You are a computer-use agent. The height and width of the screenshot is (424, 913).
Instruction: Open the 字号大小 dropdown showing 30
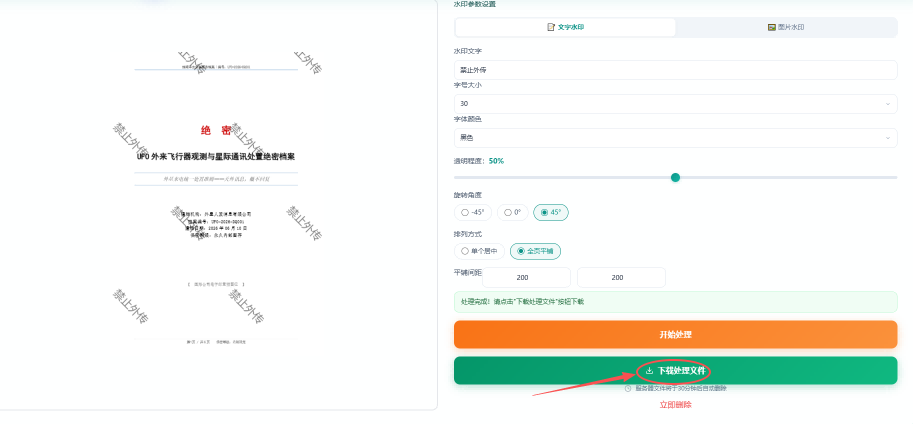[x=675, y=104]
